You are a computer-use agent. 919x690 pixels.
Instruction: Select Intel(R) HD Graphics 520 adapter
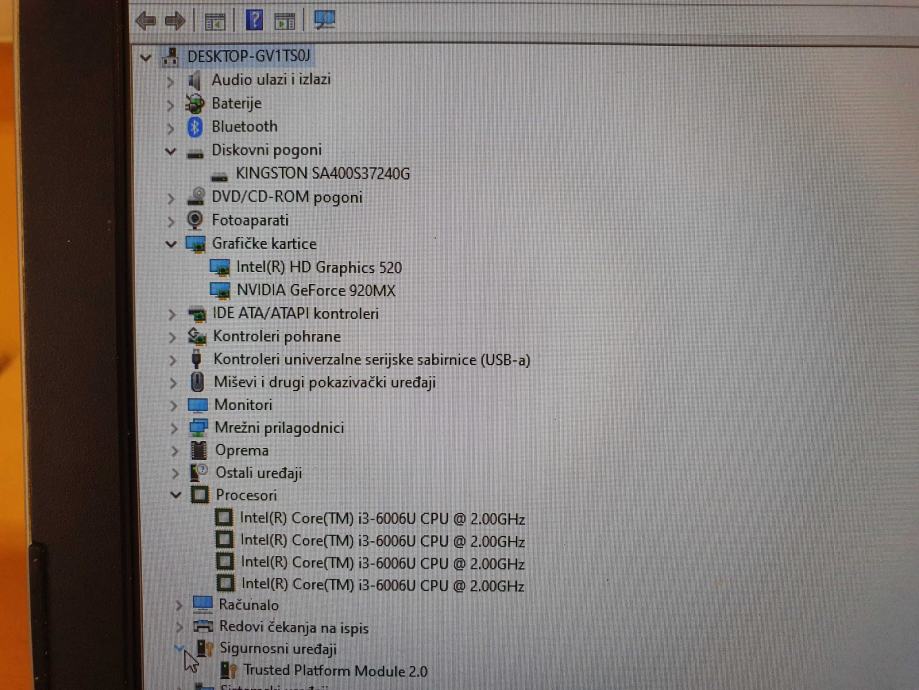[319, 267]
